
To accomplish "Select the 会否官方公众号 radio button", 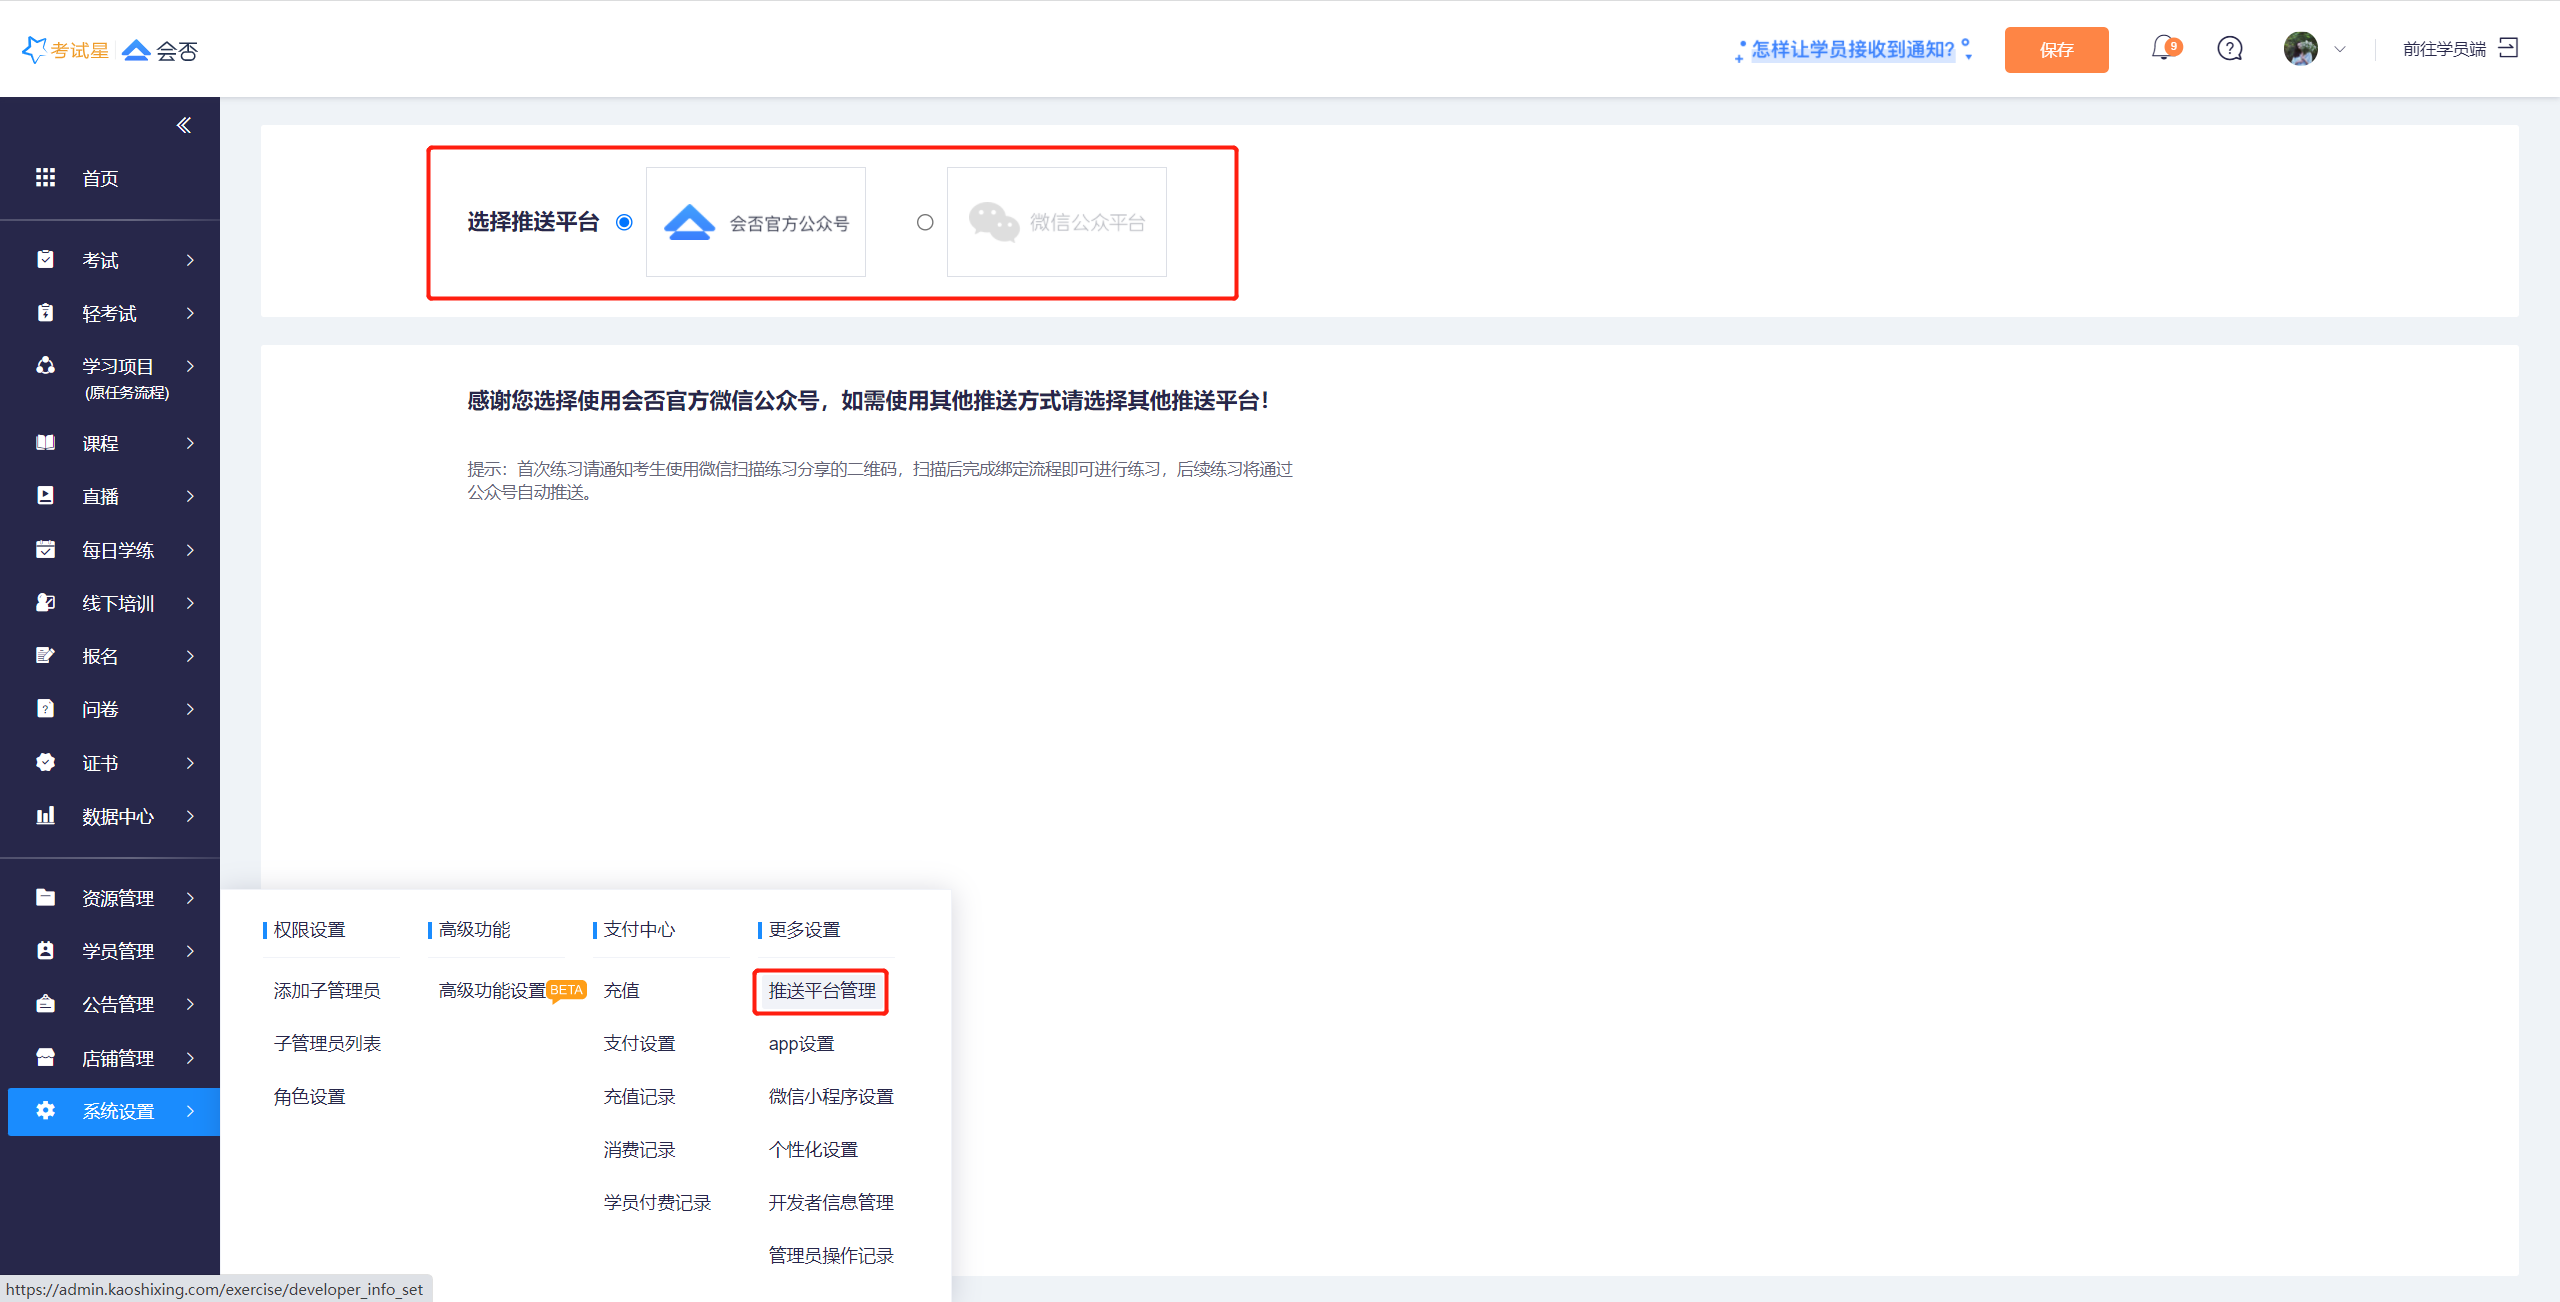I will (624, 222).
